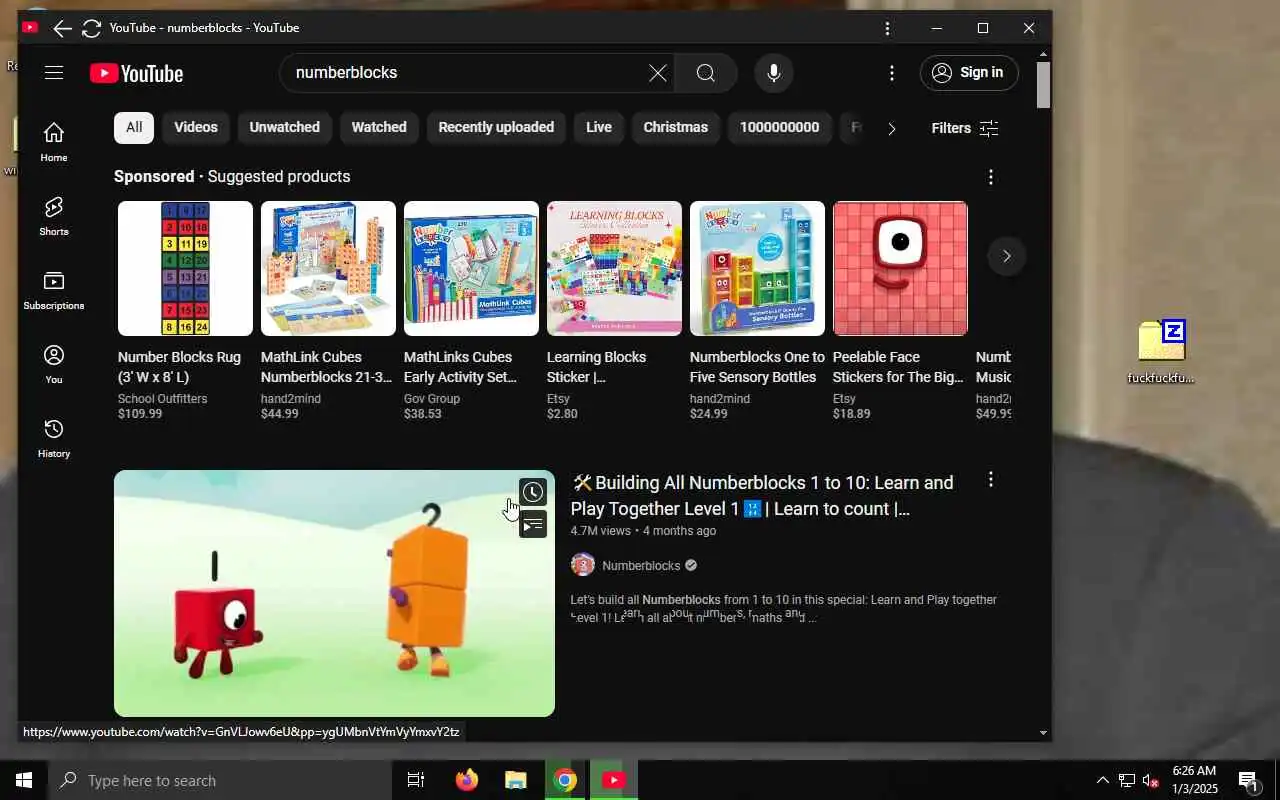Image resolution: width=1280 pixels, height=800 pixels.
Task: Select the 1000000000 filter chip
Action: pyautogui.click(x=780, y=127)
